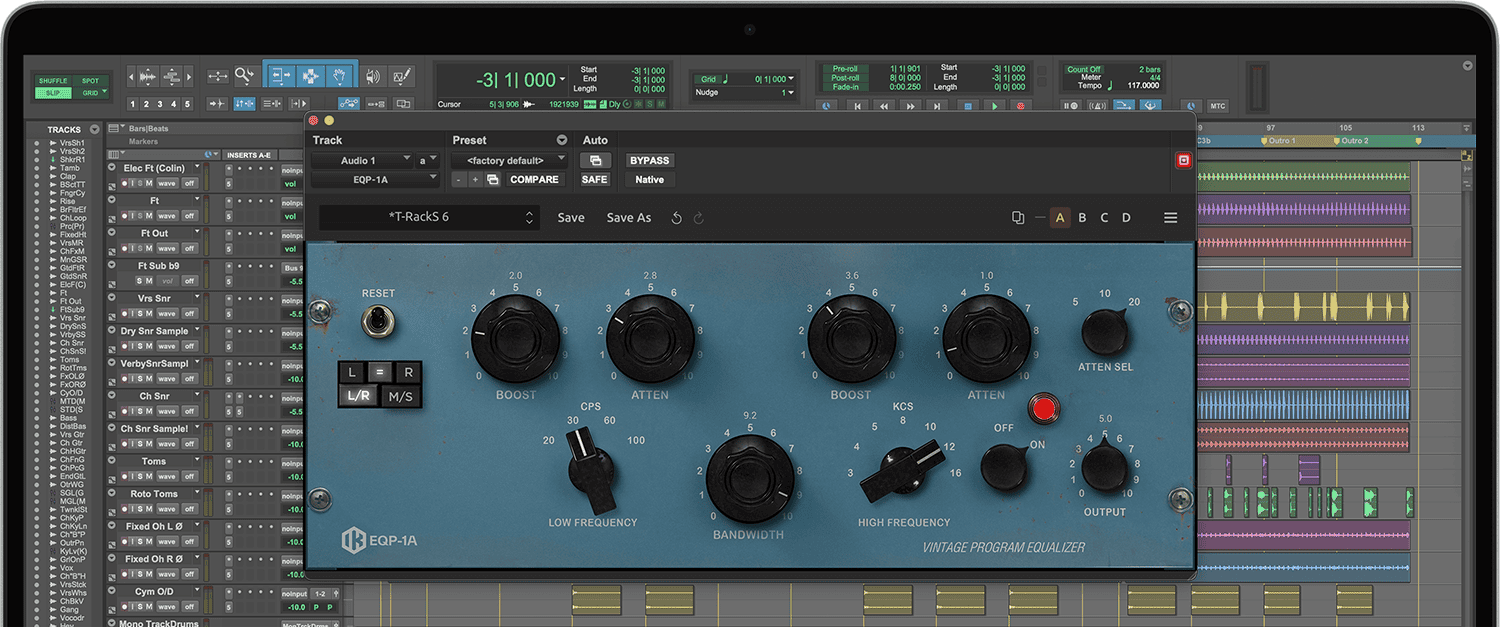Switch to plugin setting B
Screen dimensions: 1500x627
click(x=1083, y=217)
